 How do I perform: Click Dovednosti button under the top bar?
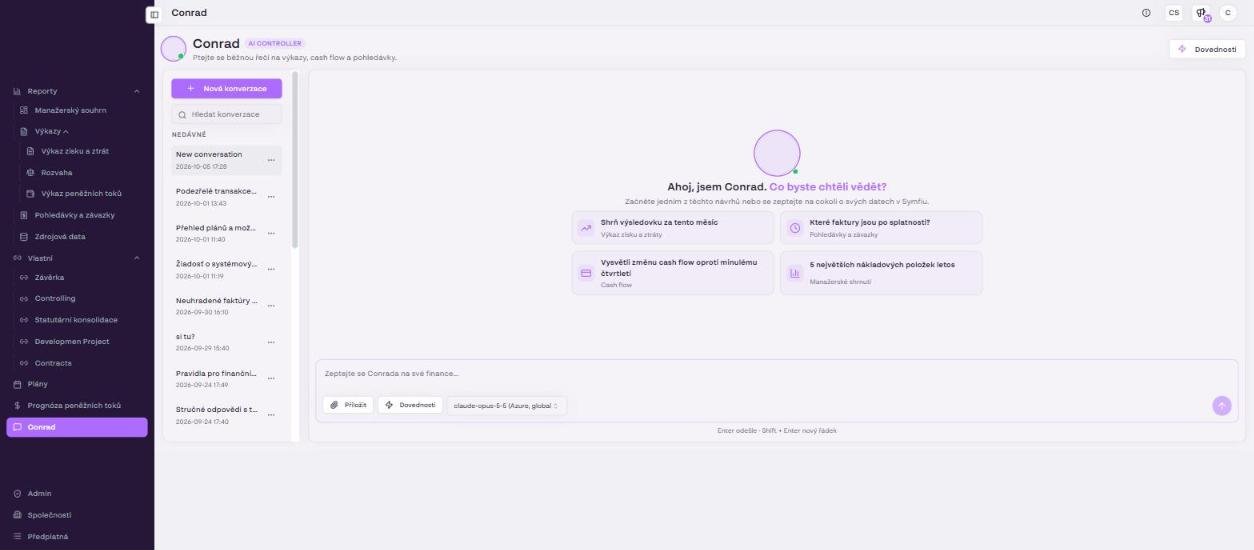(x=1207, y=49)
